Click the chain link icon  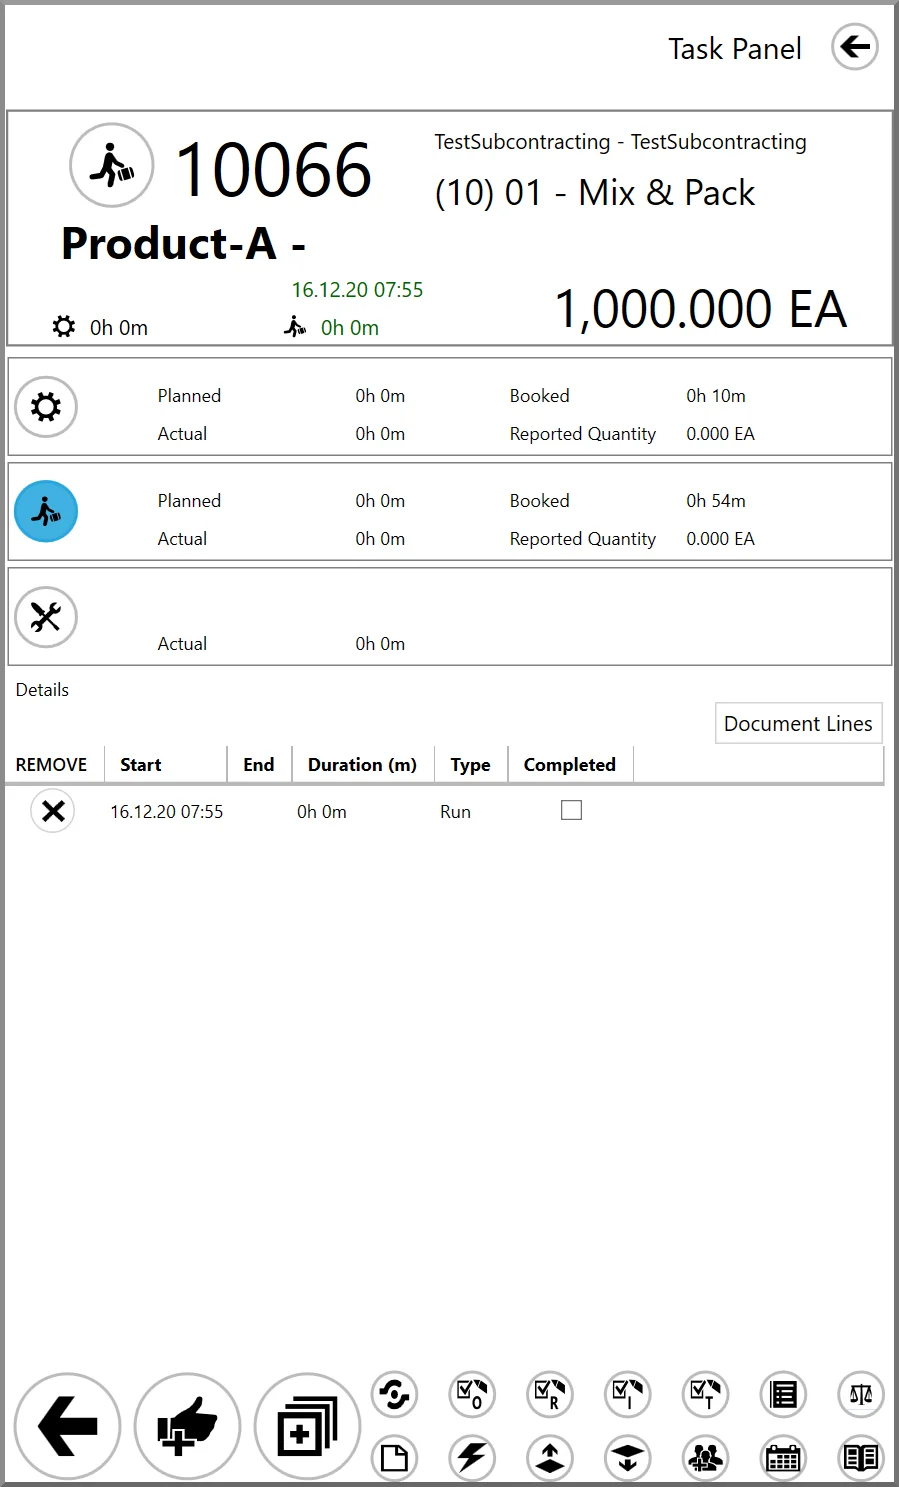point(395,1394)
